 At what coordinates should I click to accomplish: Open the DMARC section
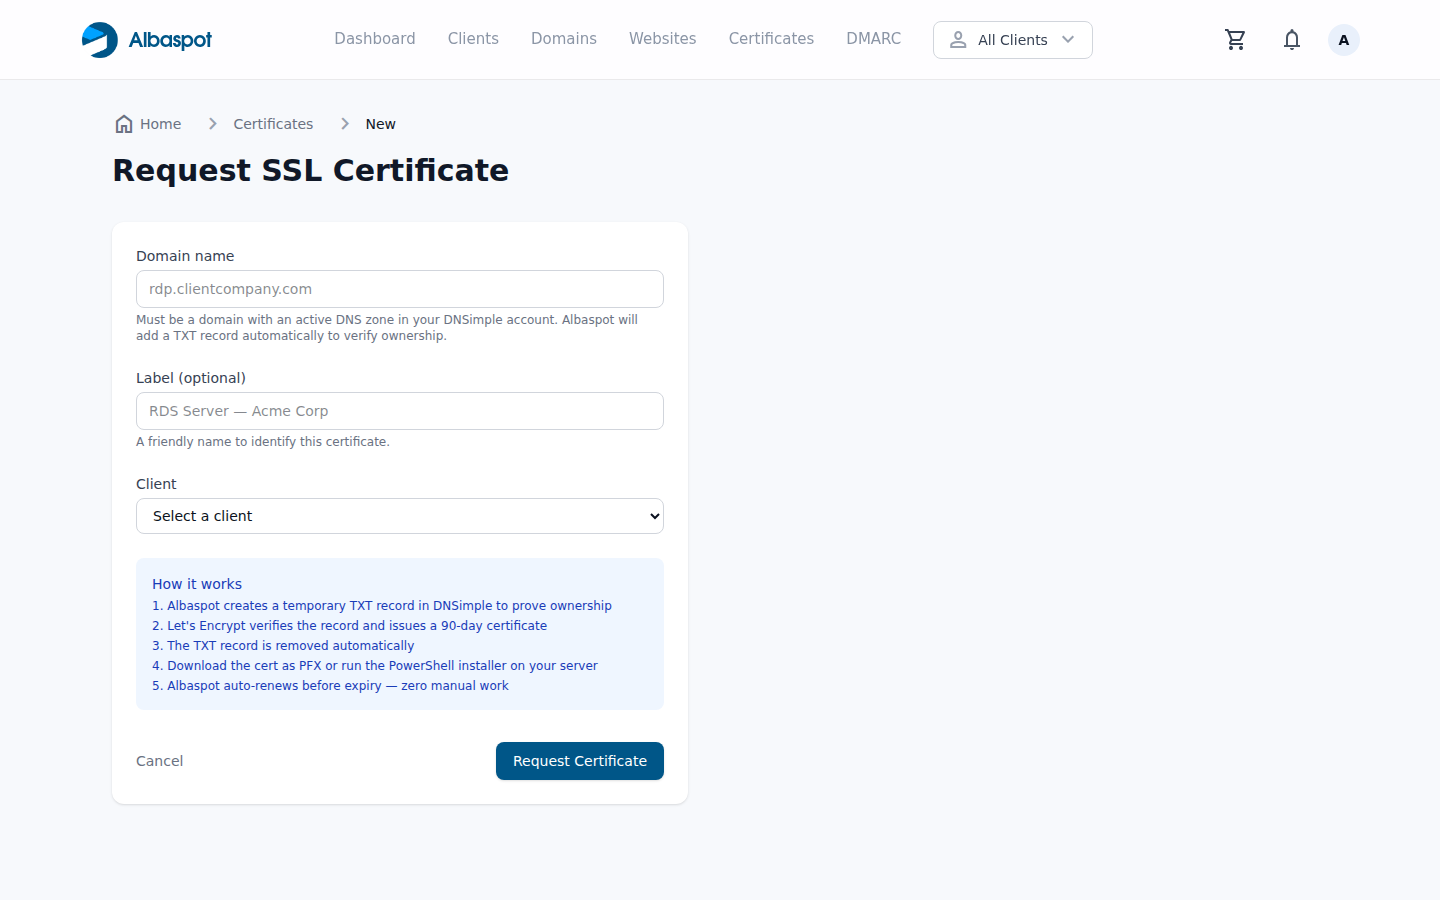(x=873, y=38)
